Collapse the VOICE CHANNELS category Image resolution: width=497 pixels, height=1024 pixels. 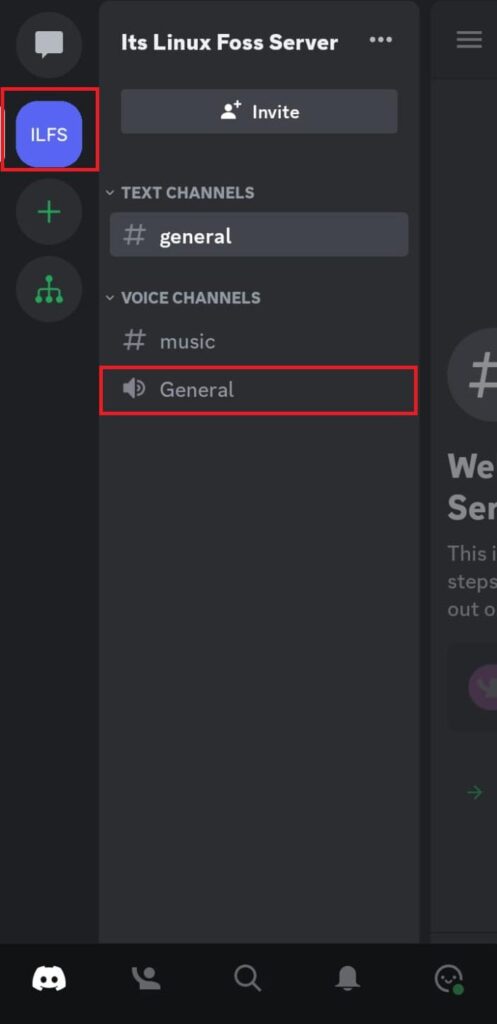(183, 298)
